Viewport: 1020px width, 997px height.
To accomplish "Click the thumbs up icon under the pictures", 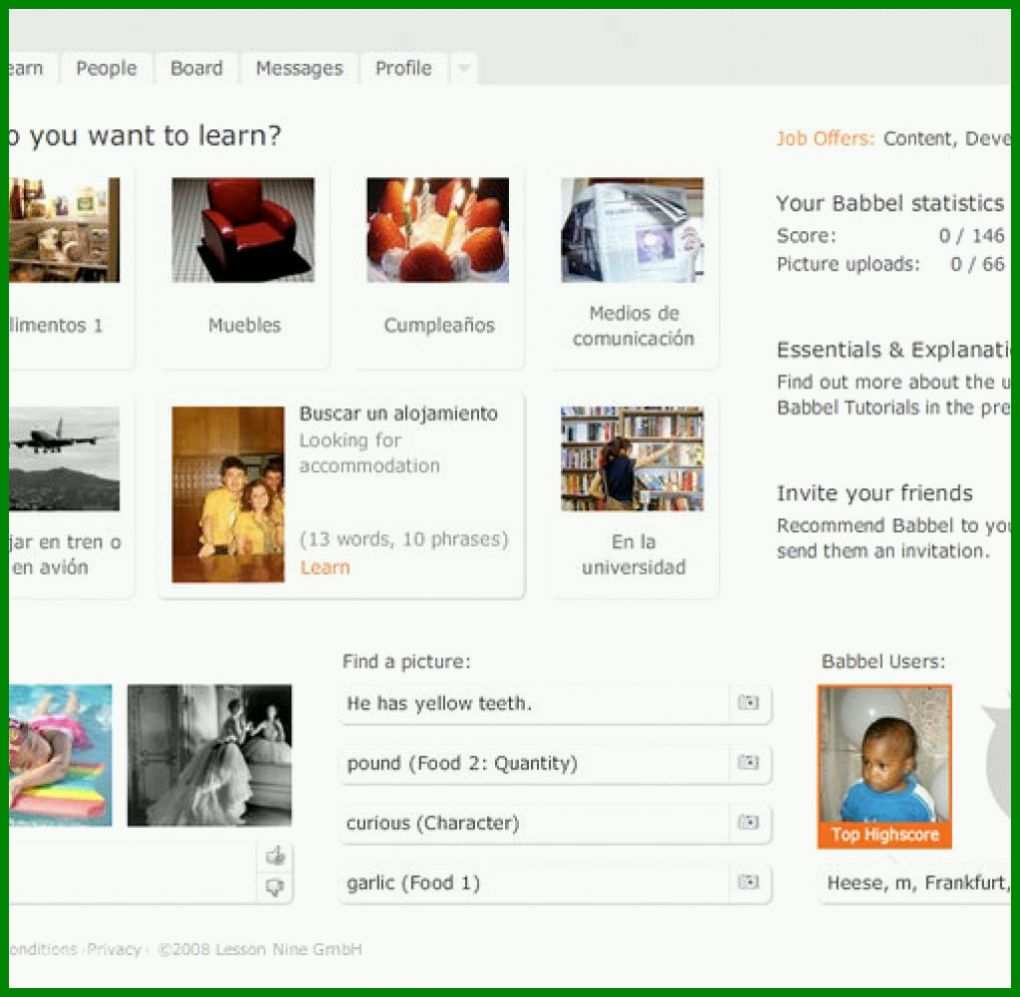I will coord(276,856).
